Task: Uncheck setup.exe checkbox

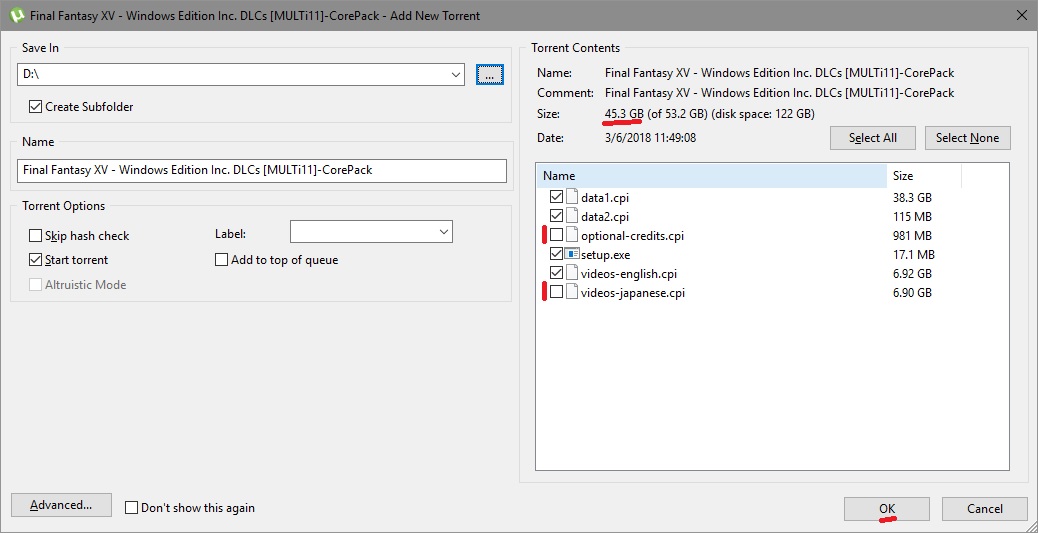Action: (x=556, y=254)
